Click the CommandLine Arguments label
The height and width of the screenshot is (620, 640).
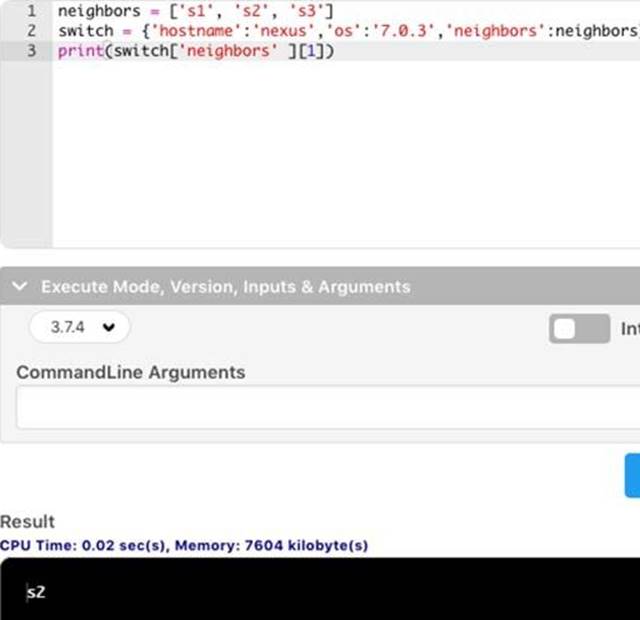[x=130, y=372]
